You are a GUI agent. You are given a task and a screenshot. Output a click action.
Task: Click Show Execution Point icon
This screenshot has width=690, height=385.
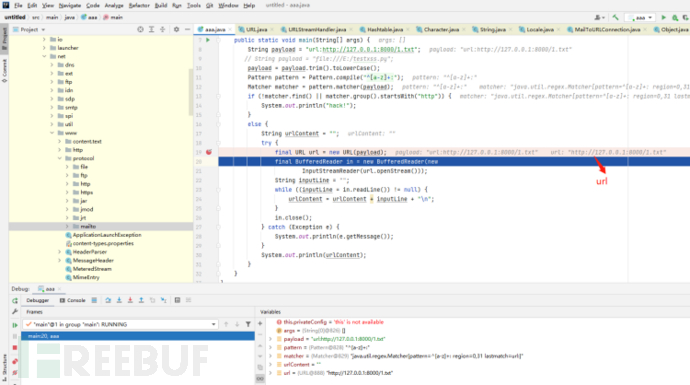[x=94, y=300]
